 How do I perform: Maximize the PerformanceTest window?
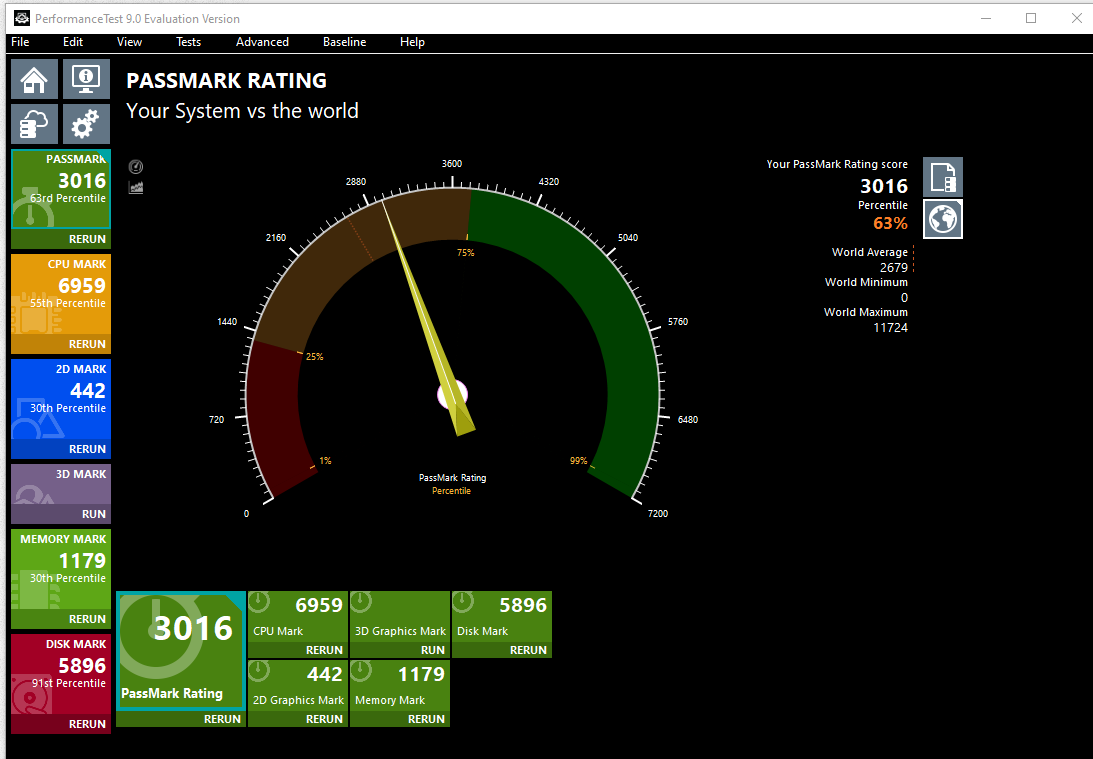click(1031, 18)
